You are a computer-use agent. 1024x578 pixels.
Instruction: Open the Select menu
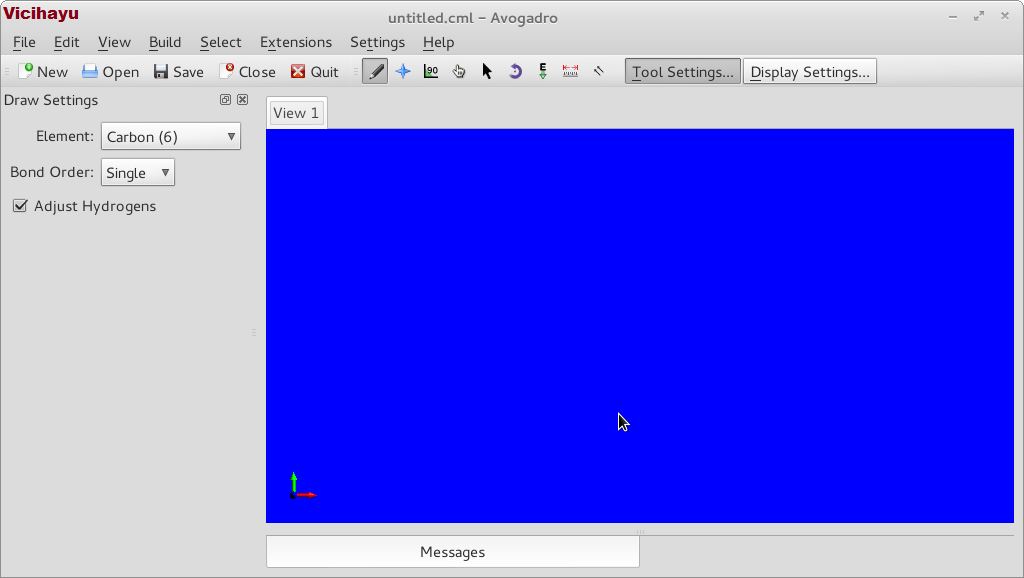(x=221, y=42)
